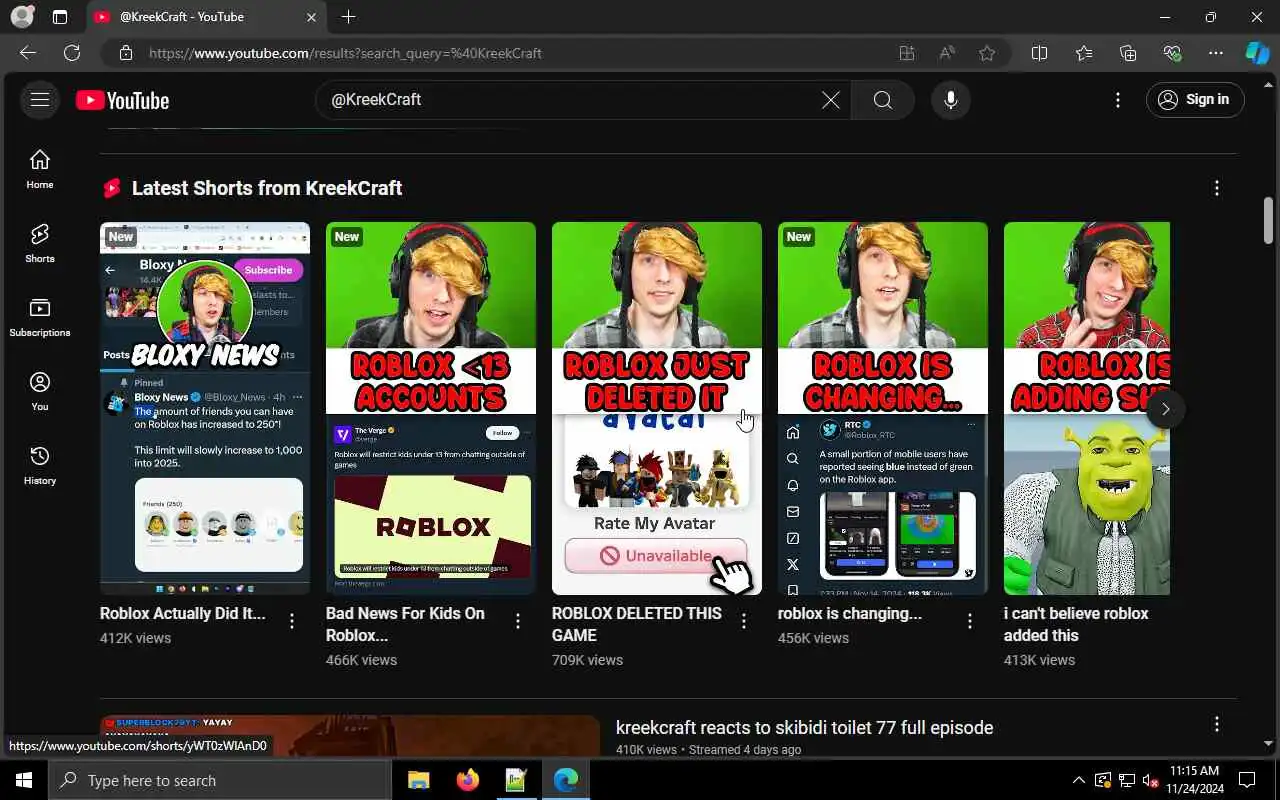Image resolution: width=1280 pixels, height=800 pixels.
Task: Open the You section in the sidebar
Action: coord(40,392)
